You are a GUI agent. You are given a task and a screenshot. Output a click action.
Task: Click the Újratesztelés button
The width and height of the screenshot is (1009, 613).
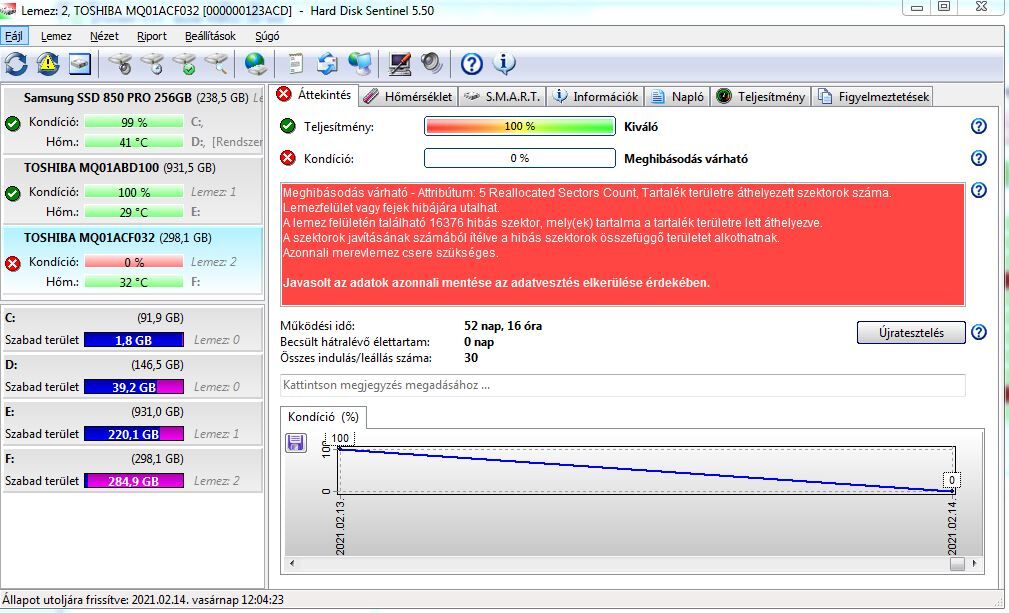coord(911,333)
